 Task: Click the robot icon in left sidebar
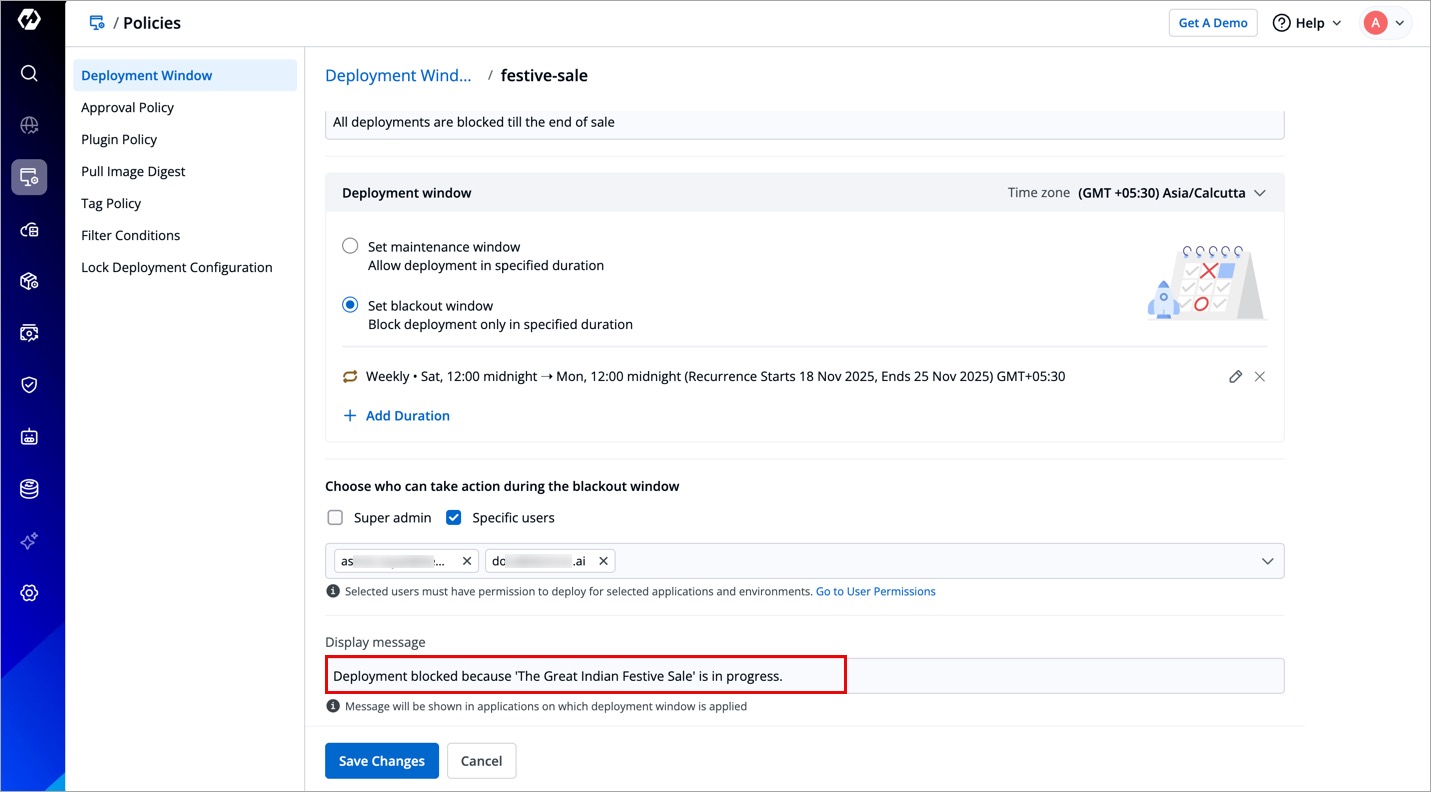(x=29, y=437)
